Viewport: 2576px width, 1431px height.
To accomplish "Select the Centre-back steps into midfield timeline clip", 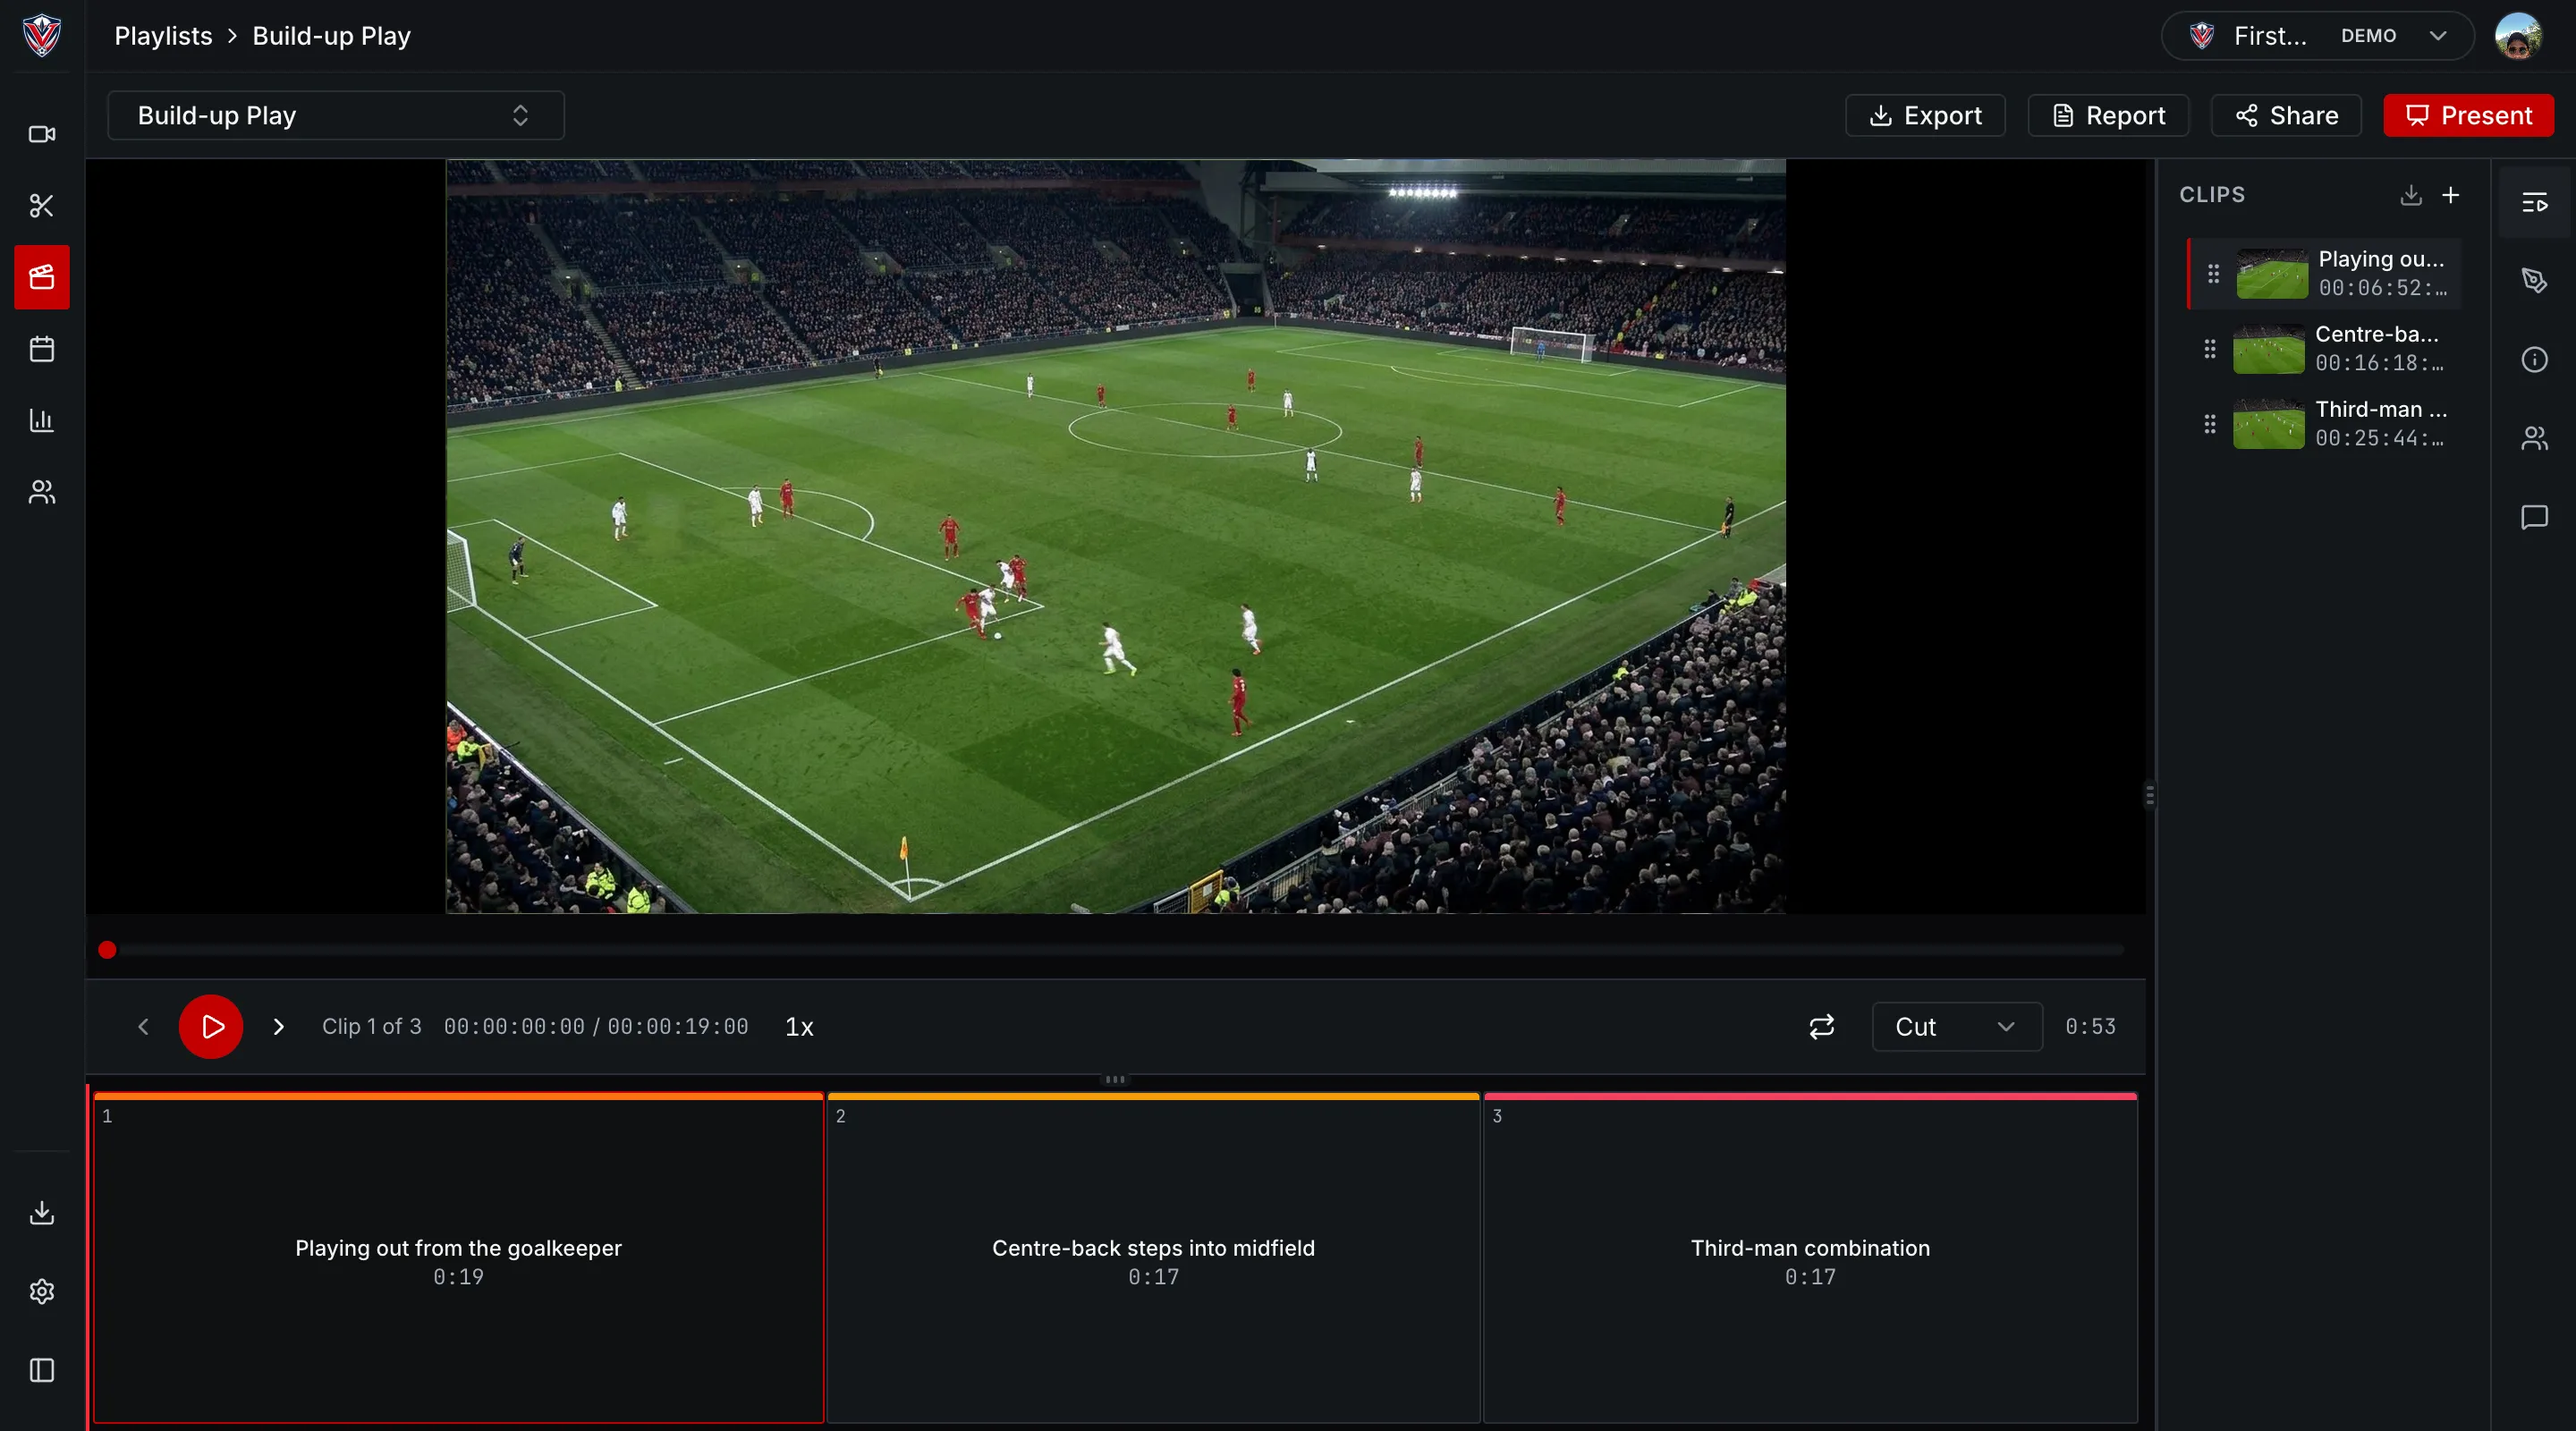I will coord(1153,1258).
